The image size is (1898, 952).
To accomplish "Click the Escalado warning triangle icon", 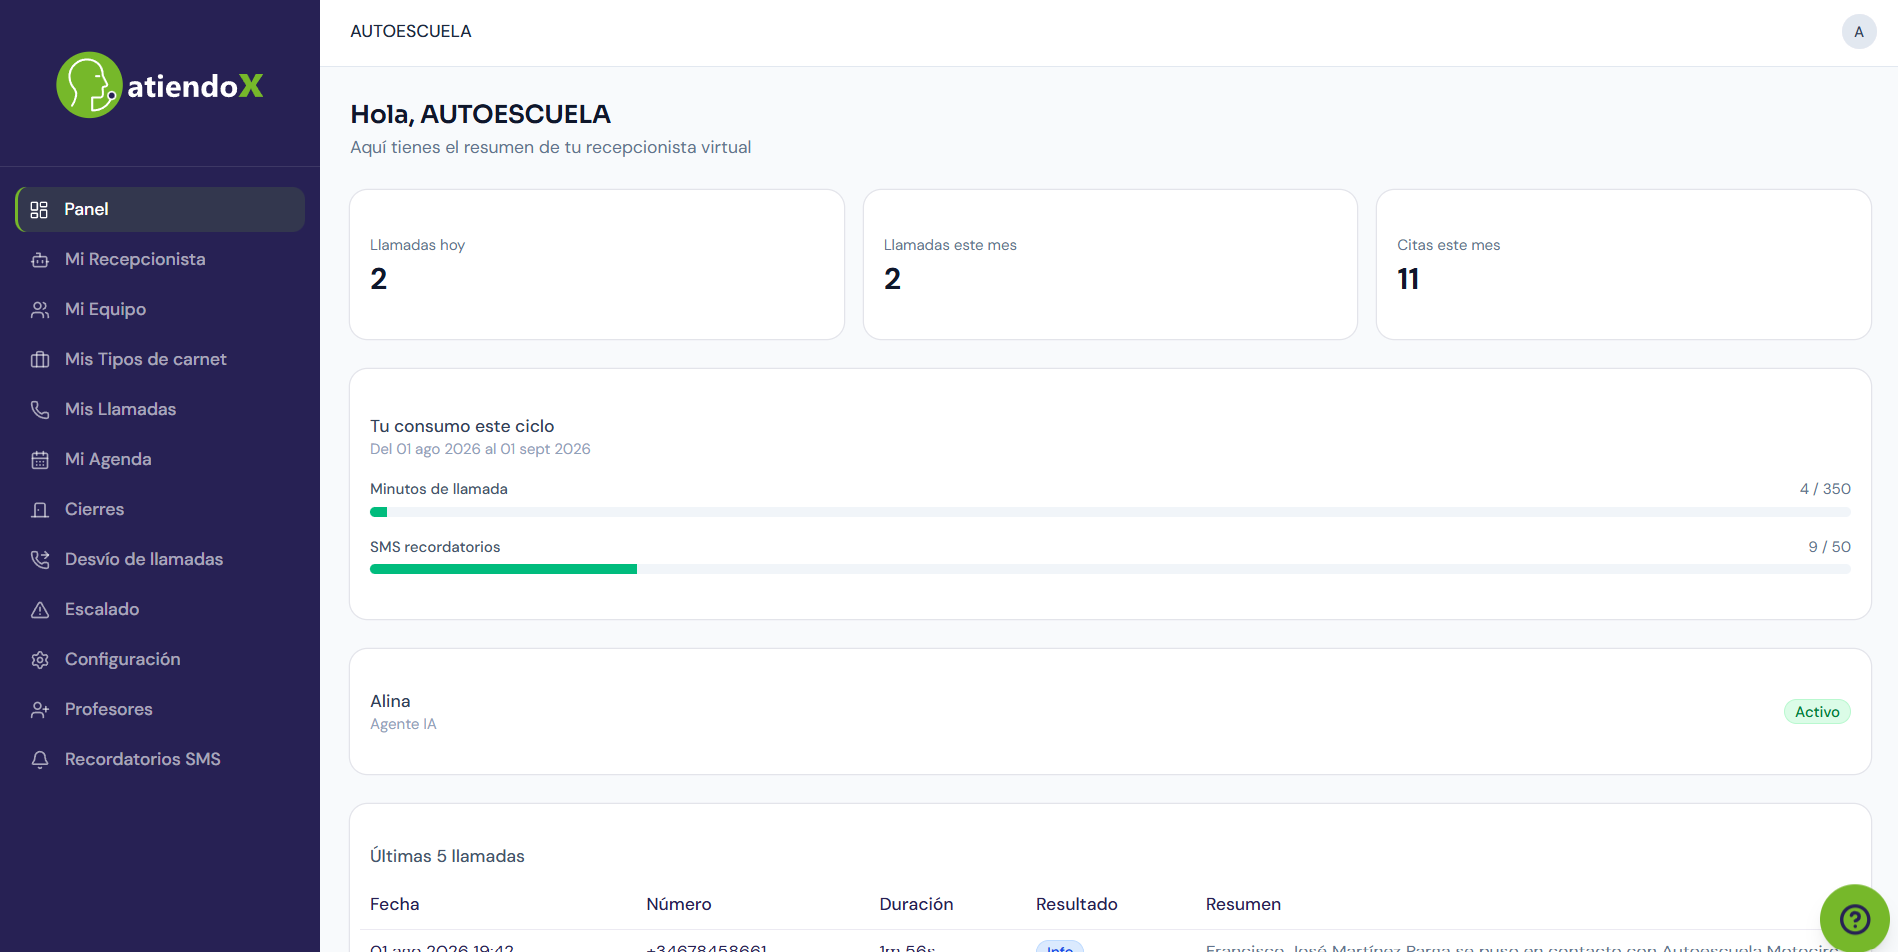I will pyautogui.click(x=40, y=610).
